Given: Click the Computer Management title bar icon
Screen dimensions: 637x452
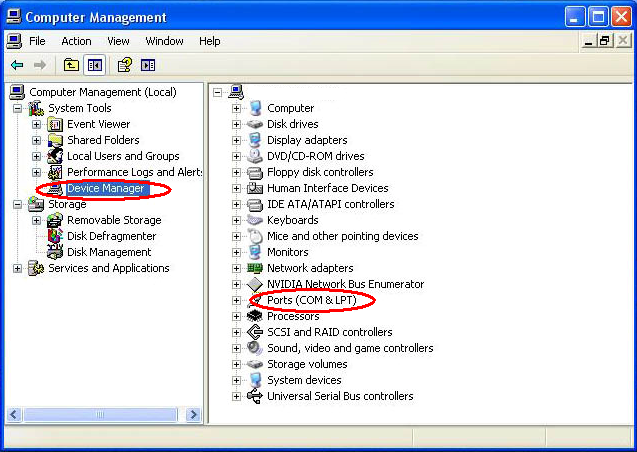Looking at the screenshot, I should point(14,17).
